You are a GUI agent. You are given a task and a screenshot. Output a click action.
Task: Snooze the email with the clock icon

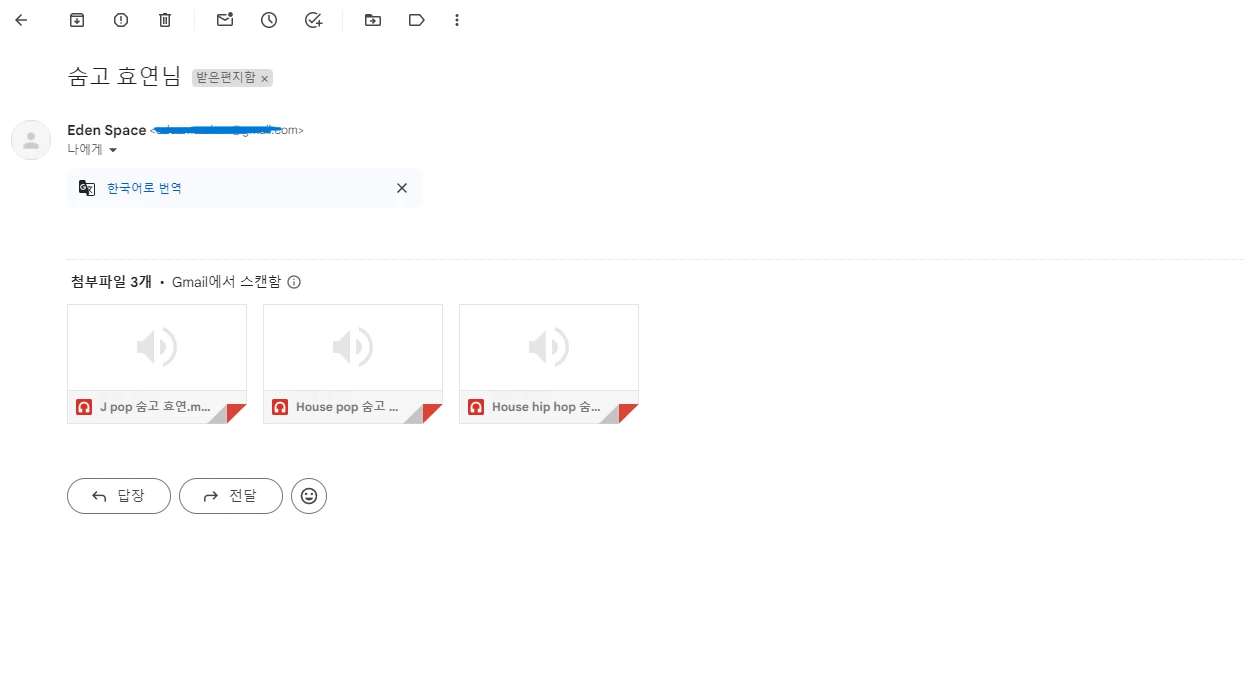(x=269, y=20)
